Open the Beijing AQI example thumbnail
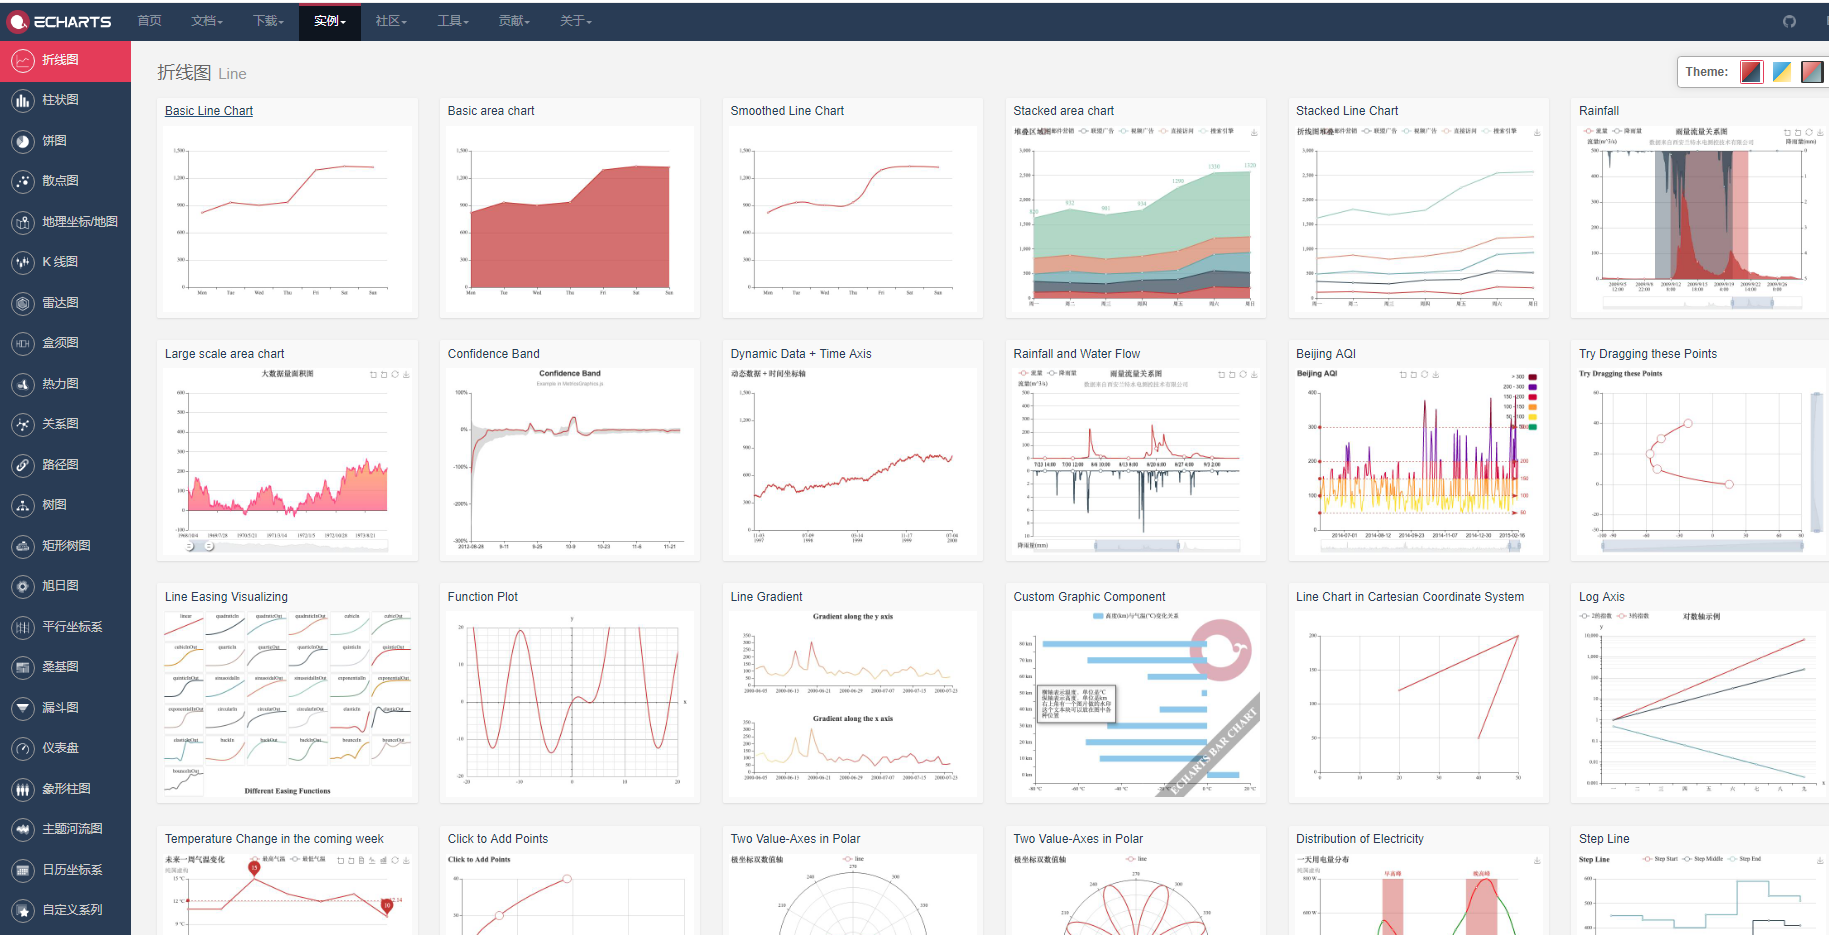 (1418, 460)
